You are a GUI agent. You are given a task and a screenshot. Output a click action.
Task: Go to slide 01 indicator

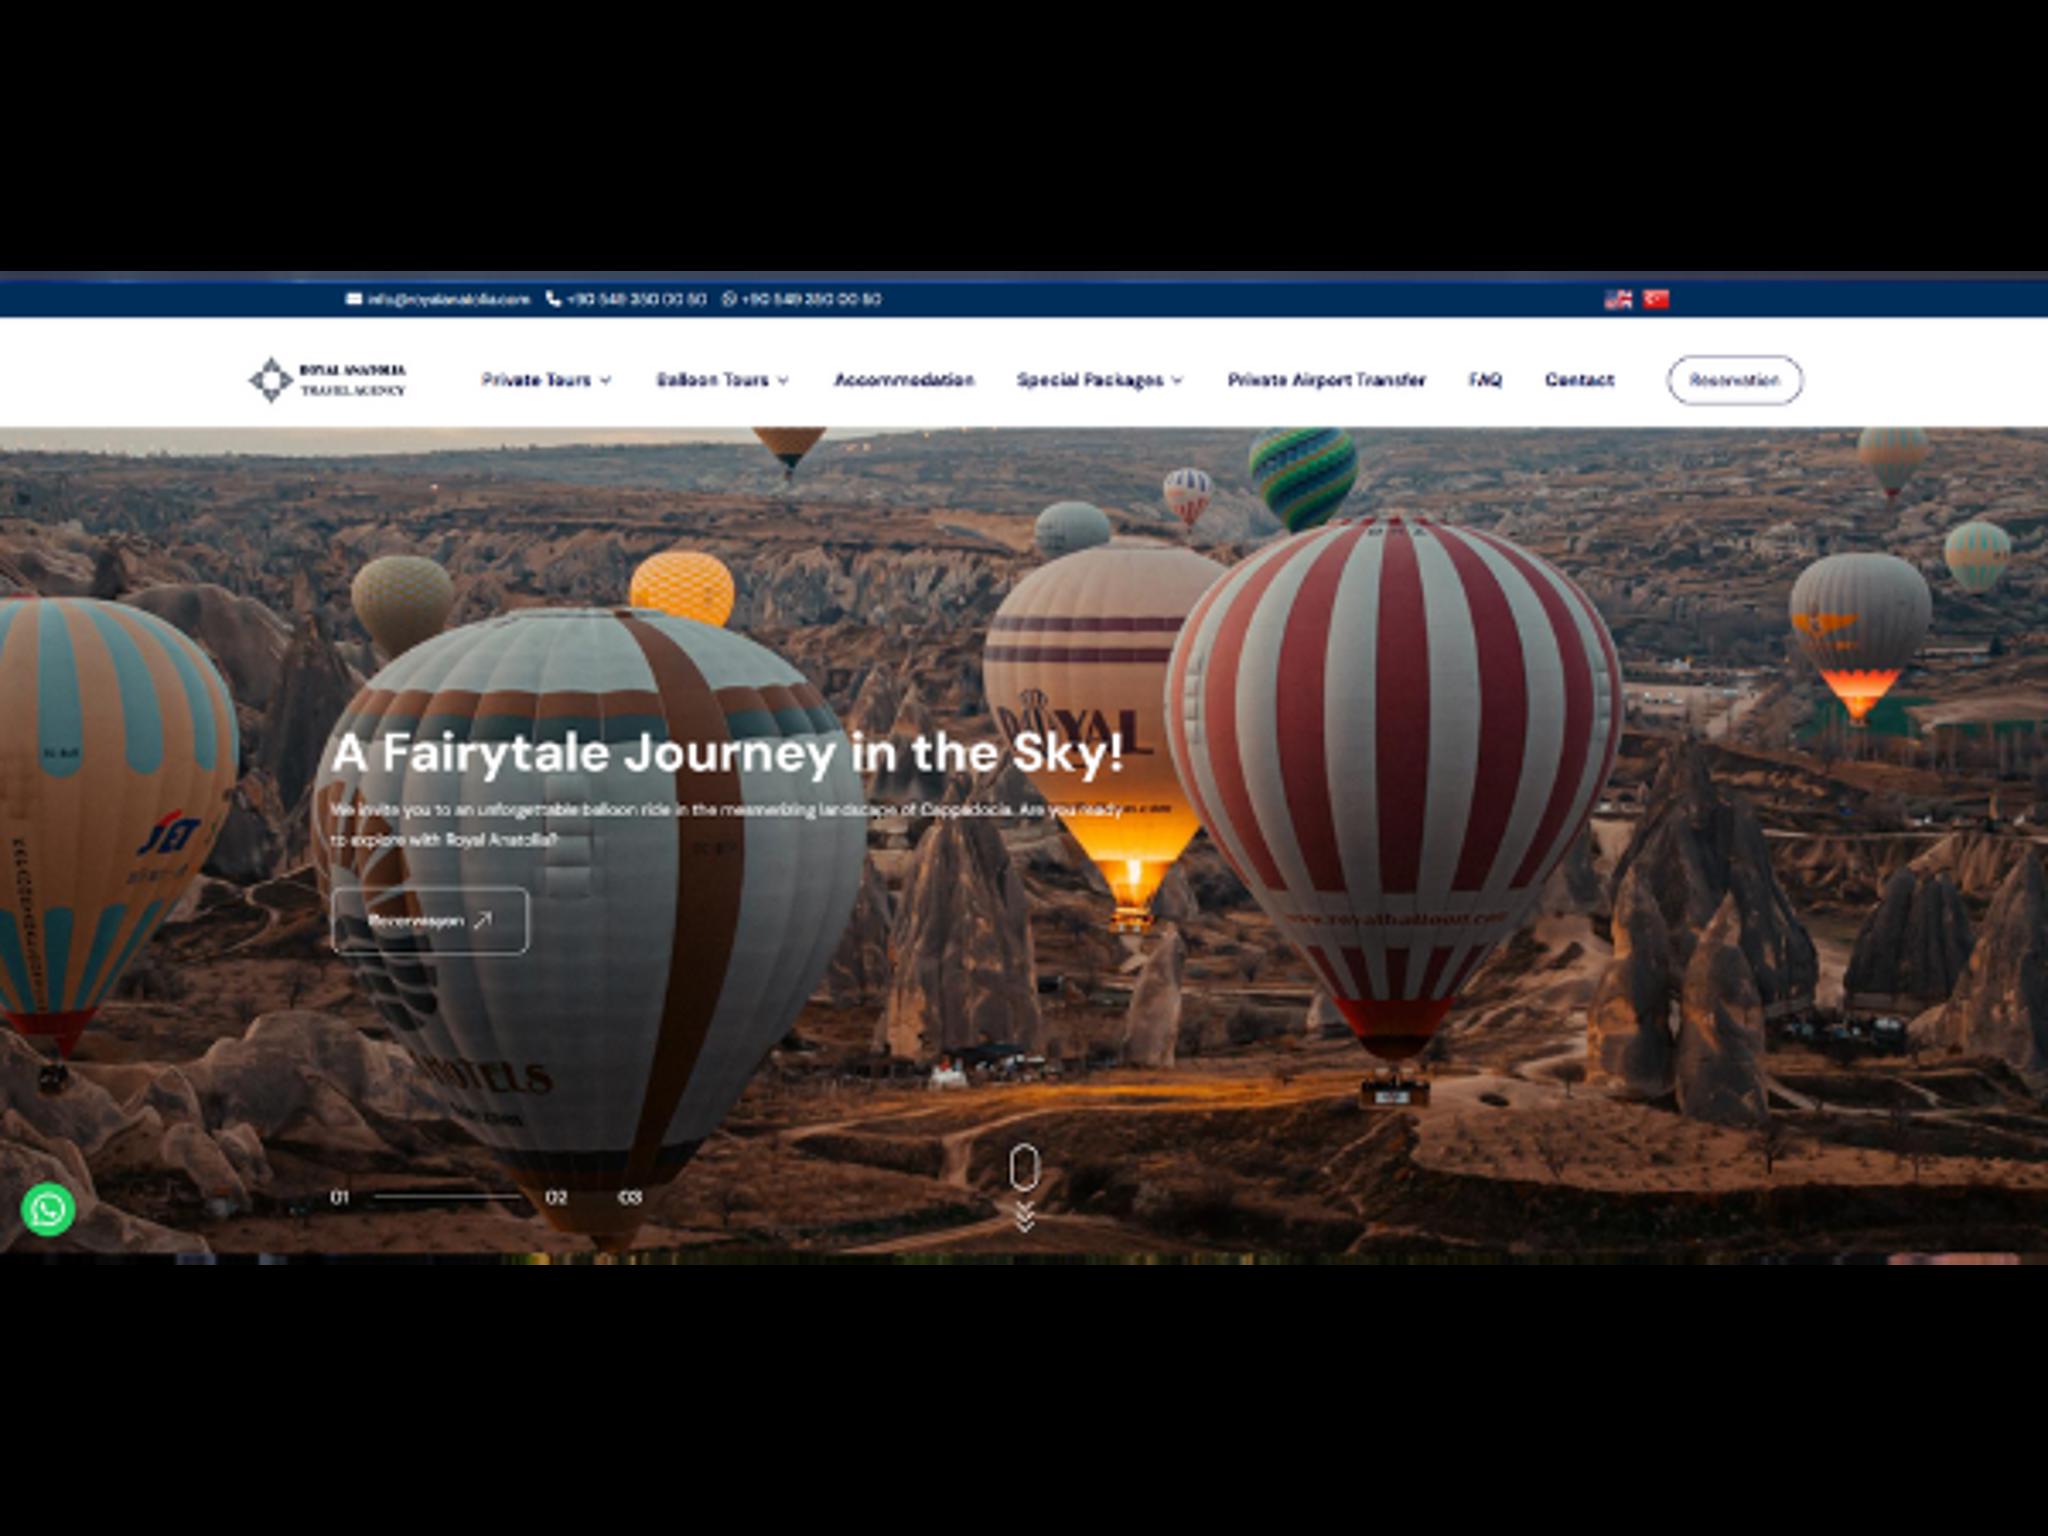(x=340, y=1197)
